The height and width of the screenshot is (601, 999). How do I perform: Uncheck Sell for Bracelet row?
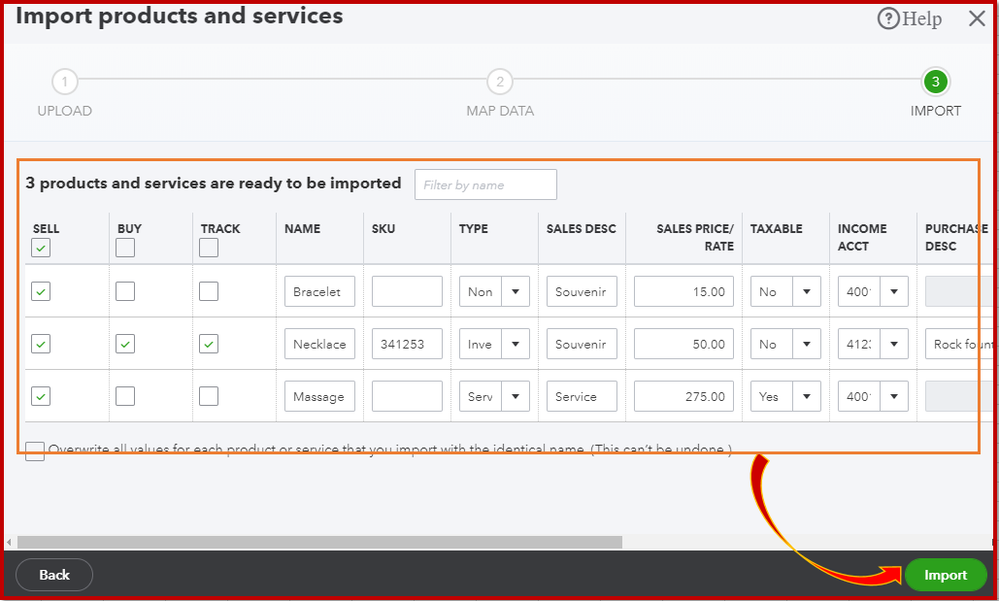pyautogui.click(x=41, y=292)
